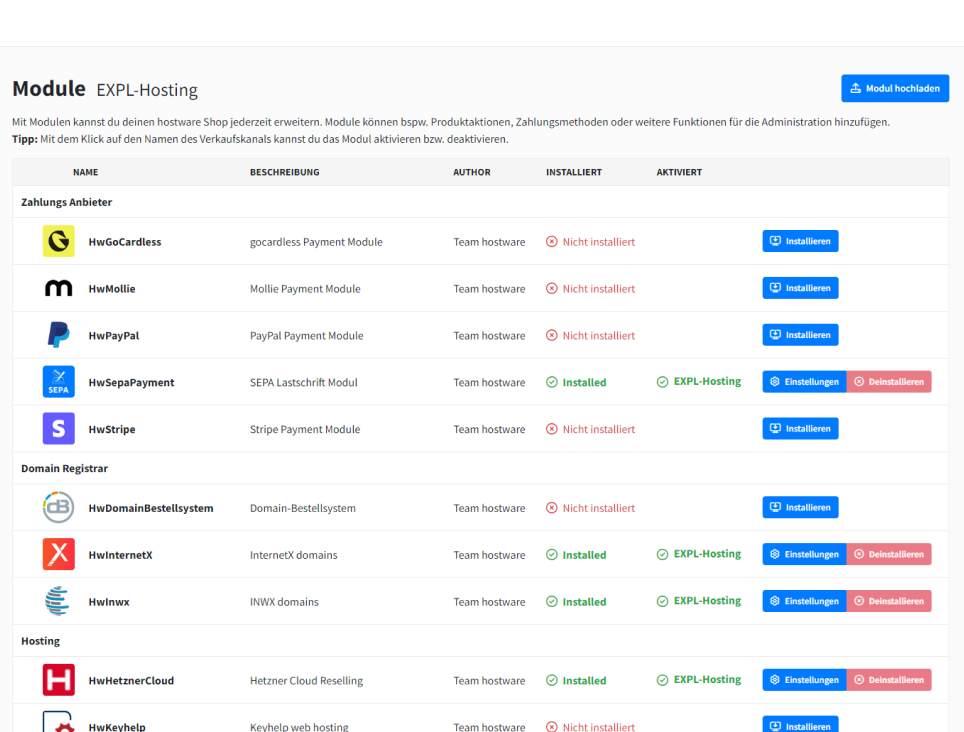The image size is (964, 732).
Task: Click the installed checkmark icon for HwSepaPayment
Action: [551, 382]
